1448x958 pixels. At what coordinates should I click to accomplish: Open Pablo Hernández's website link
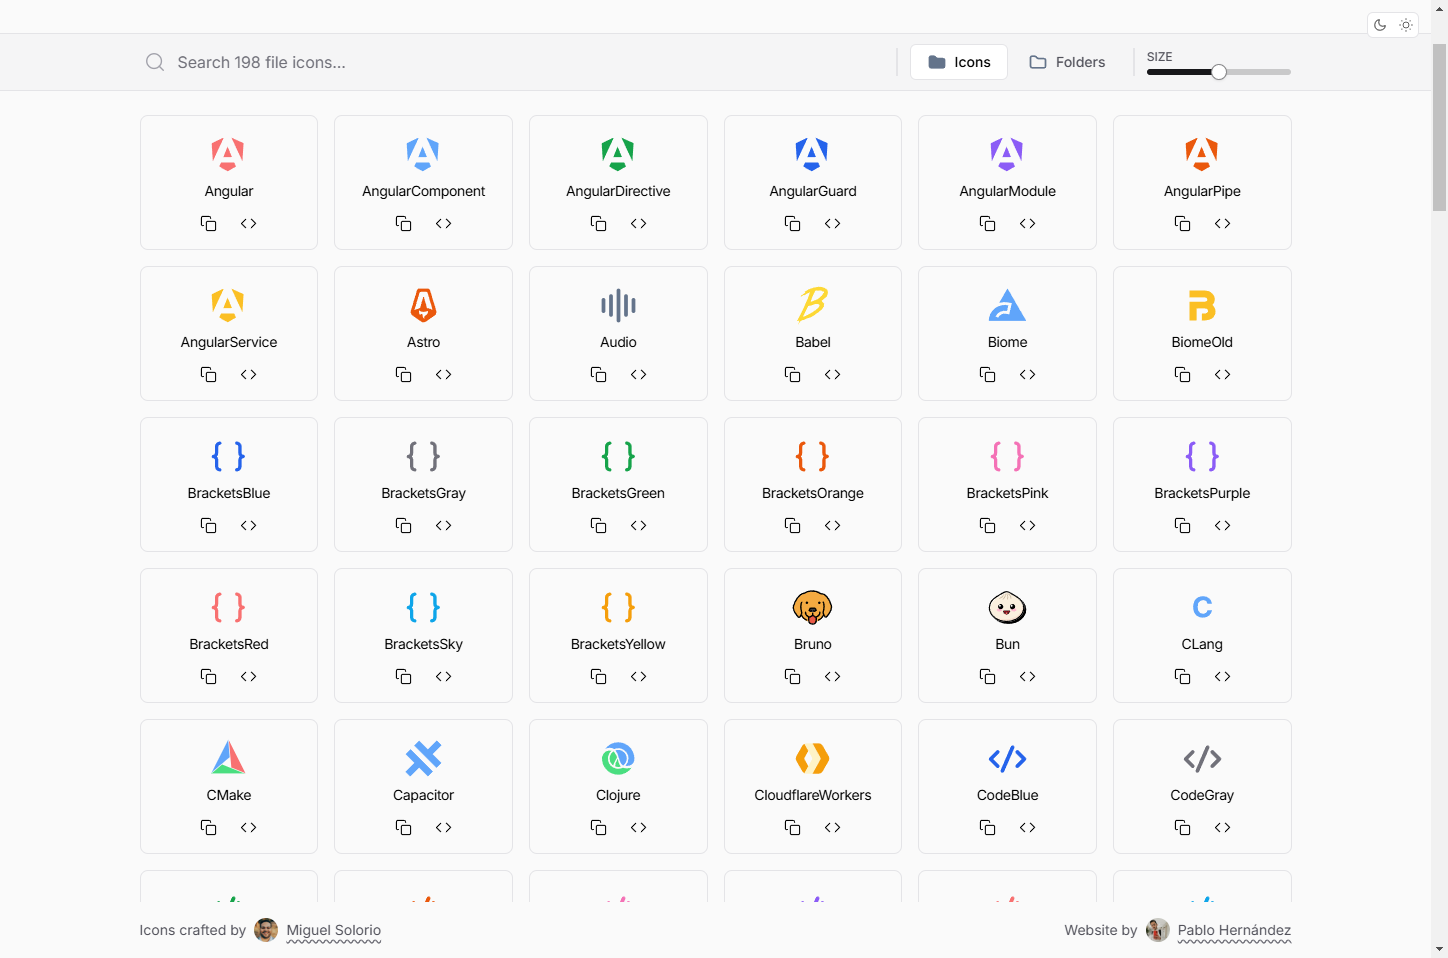[x=1234, y=930]
